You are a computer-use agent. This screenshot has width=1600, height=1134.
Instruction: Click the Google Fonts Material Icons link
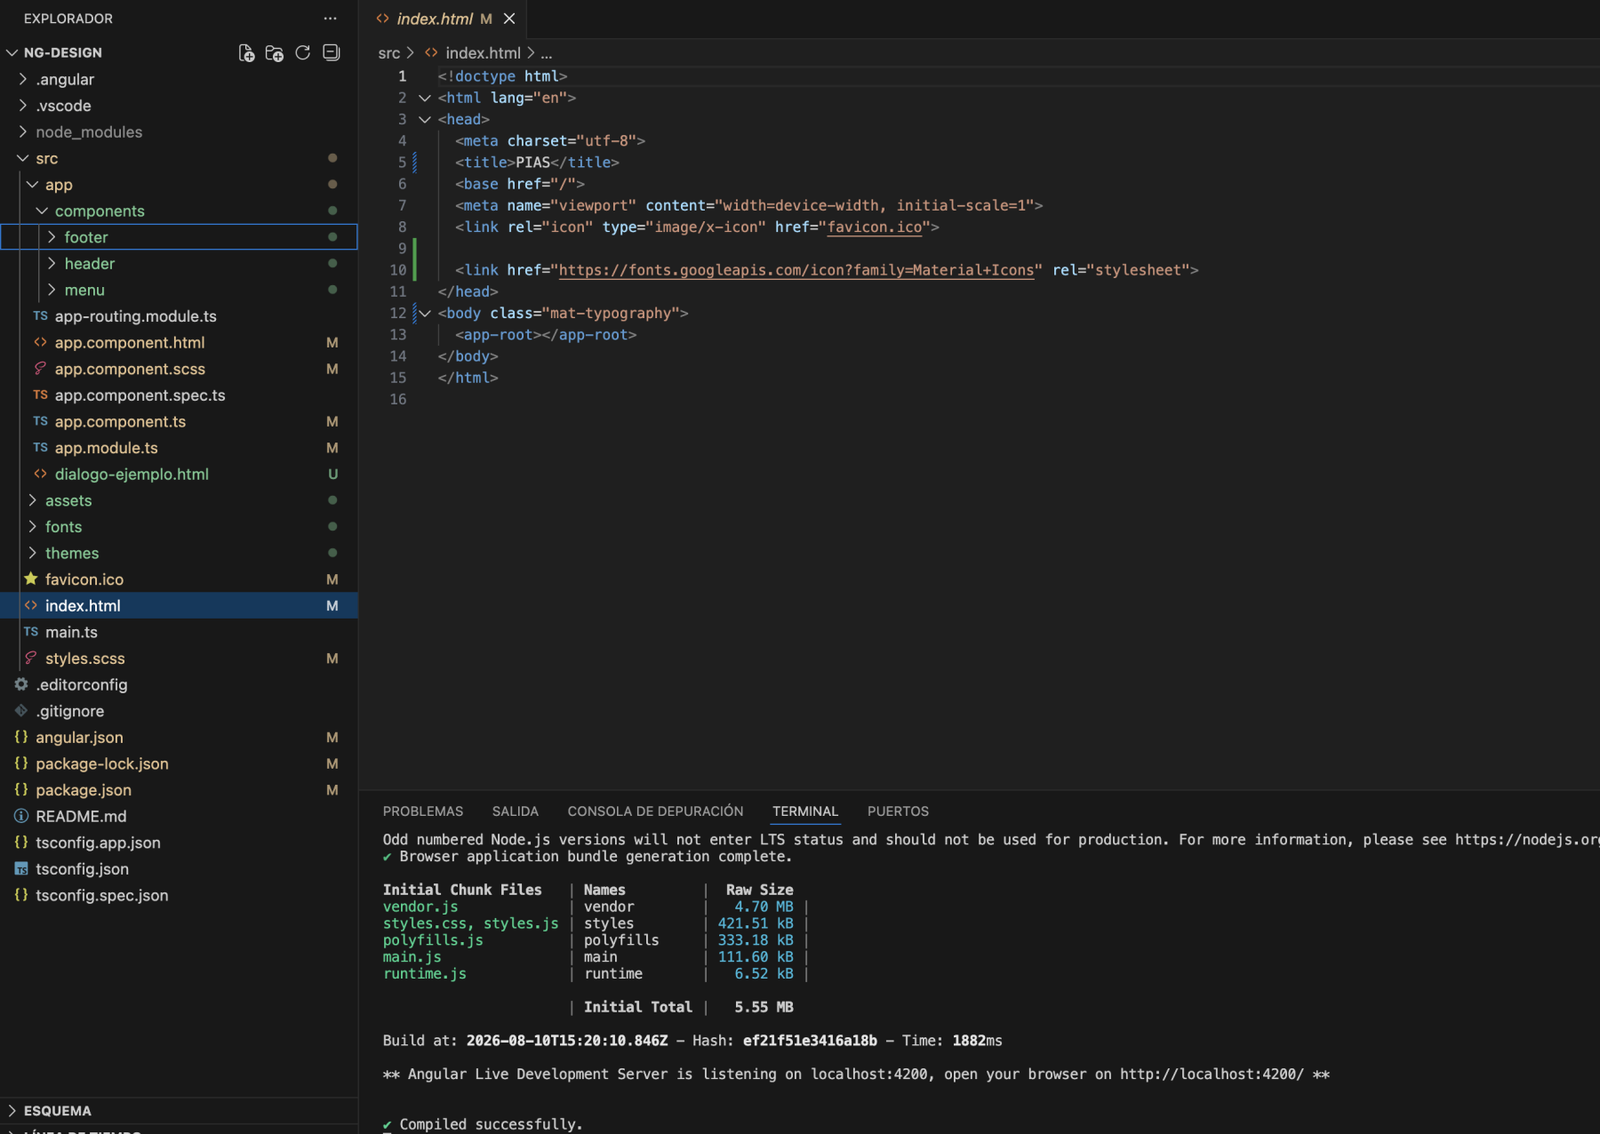click(796, 270)
